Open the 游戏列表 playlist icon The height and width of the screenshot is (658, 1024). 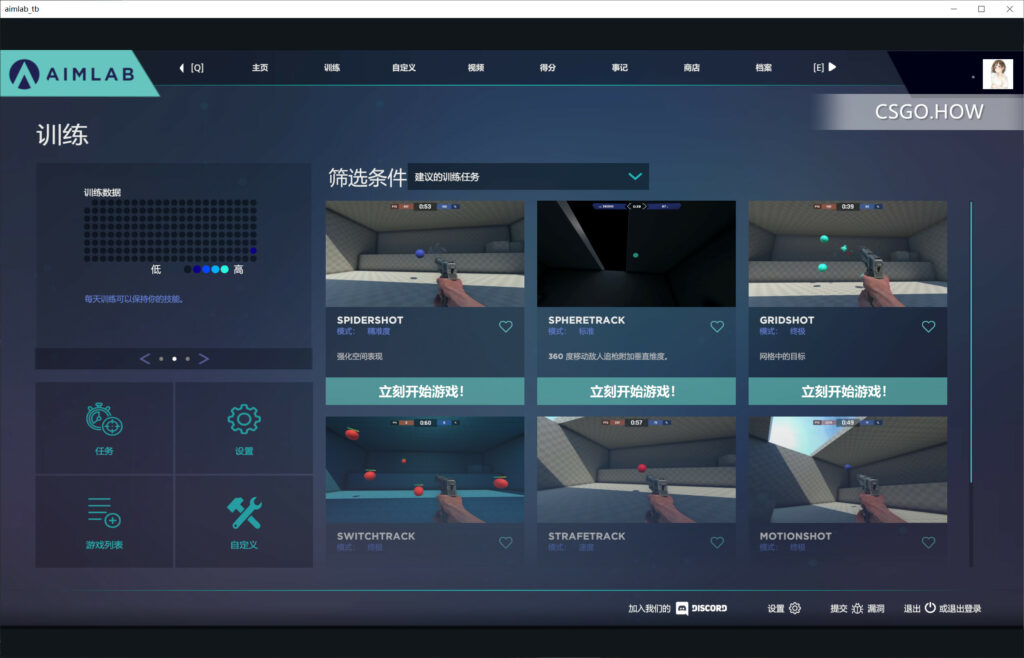pos(104,512)
